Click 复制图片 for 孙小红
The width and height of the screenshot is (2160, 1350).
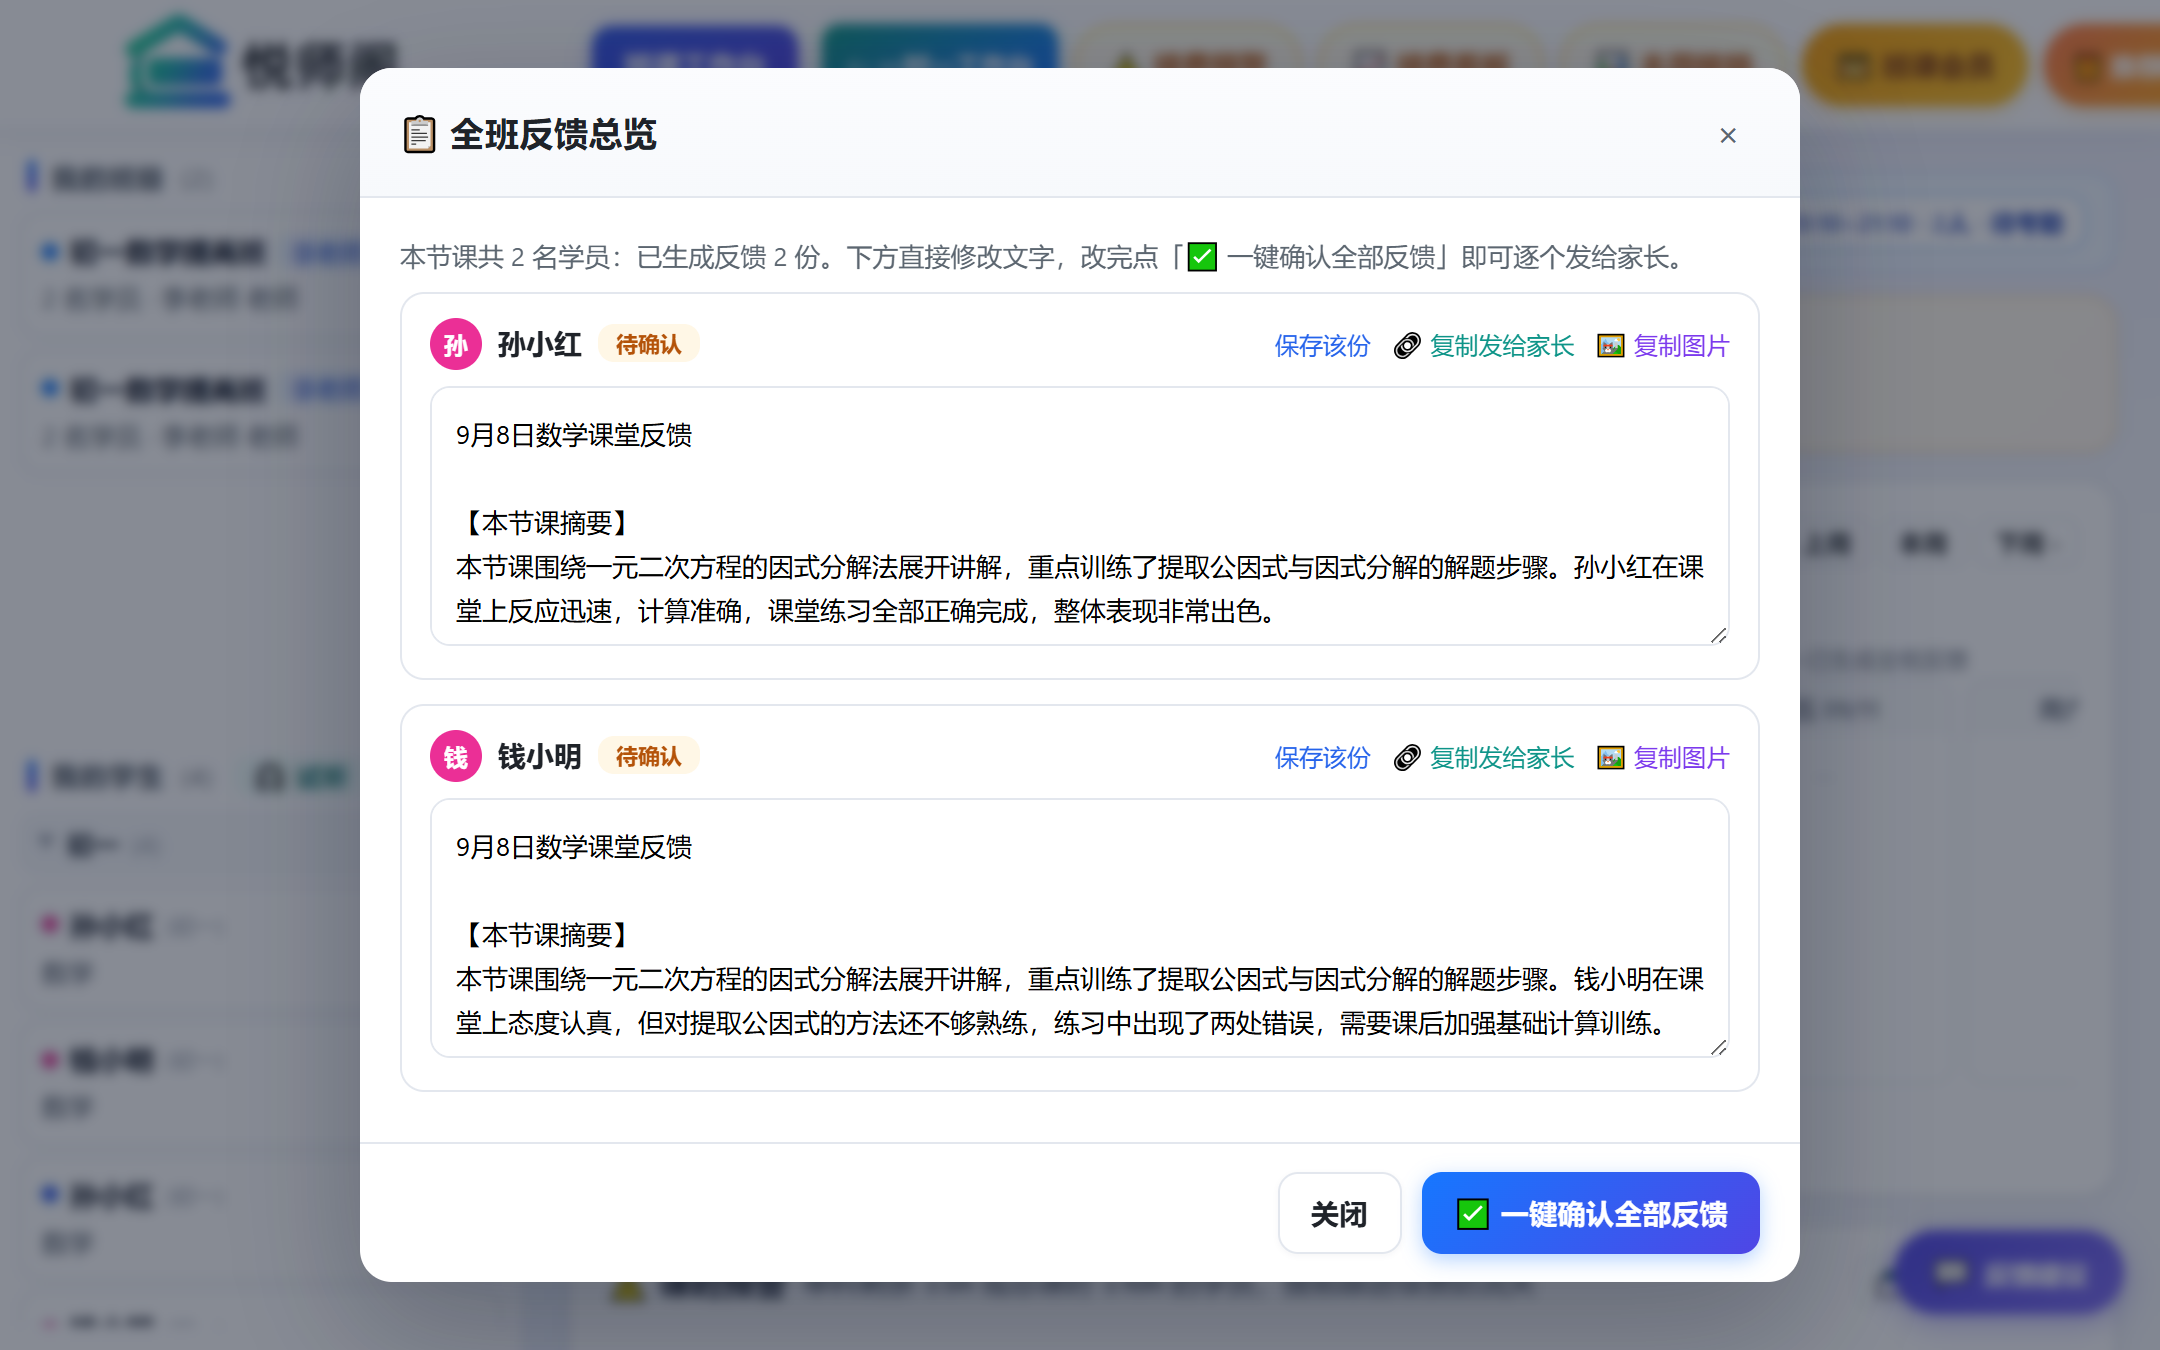click(1681, 346)
